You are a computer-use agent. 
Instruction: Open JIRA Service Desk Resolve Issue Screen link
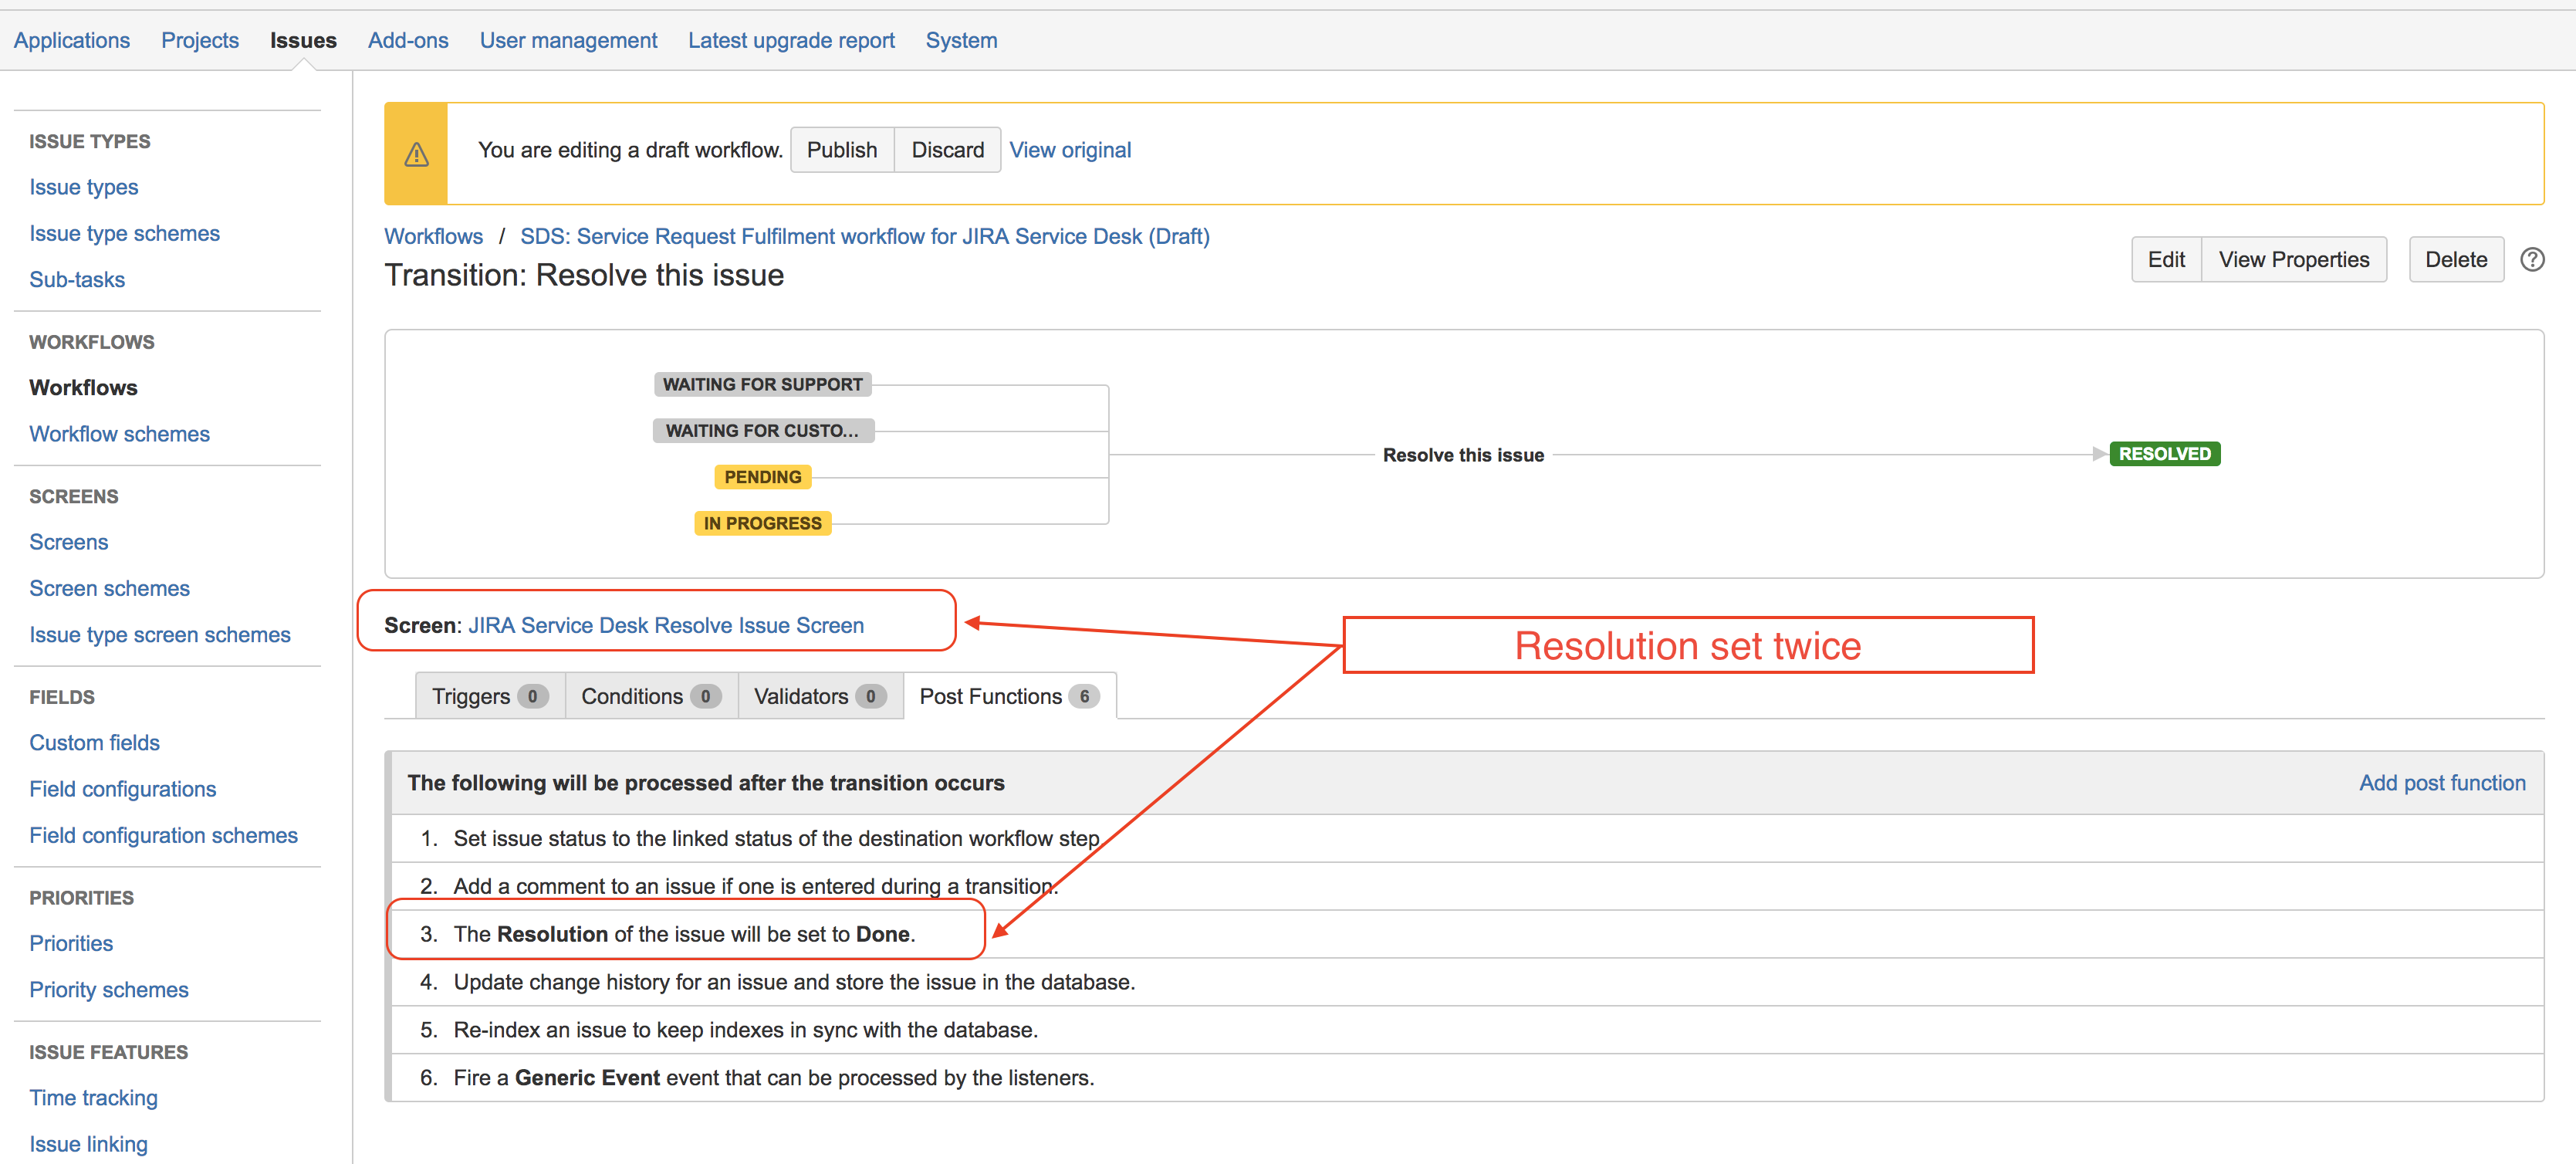(x=665, y=625)
